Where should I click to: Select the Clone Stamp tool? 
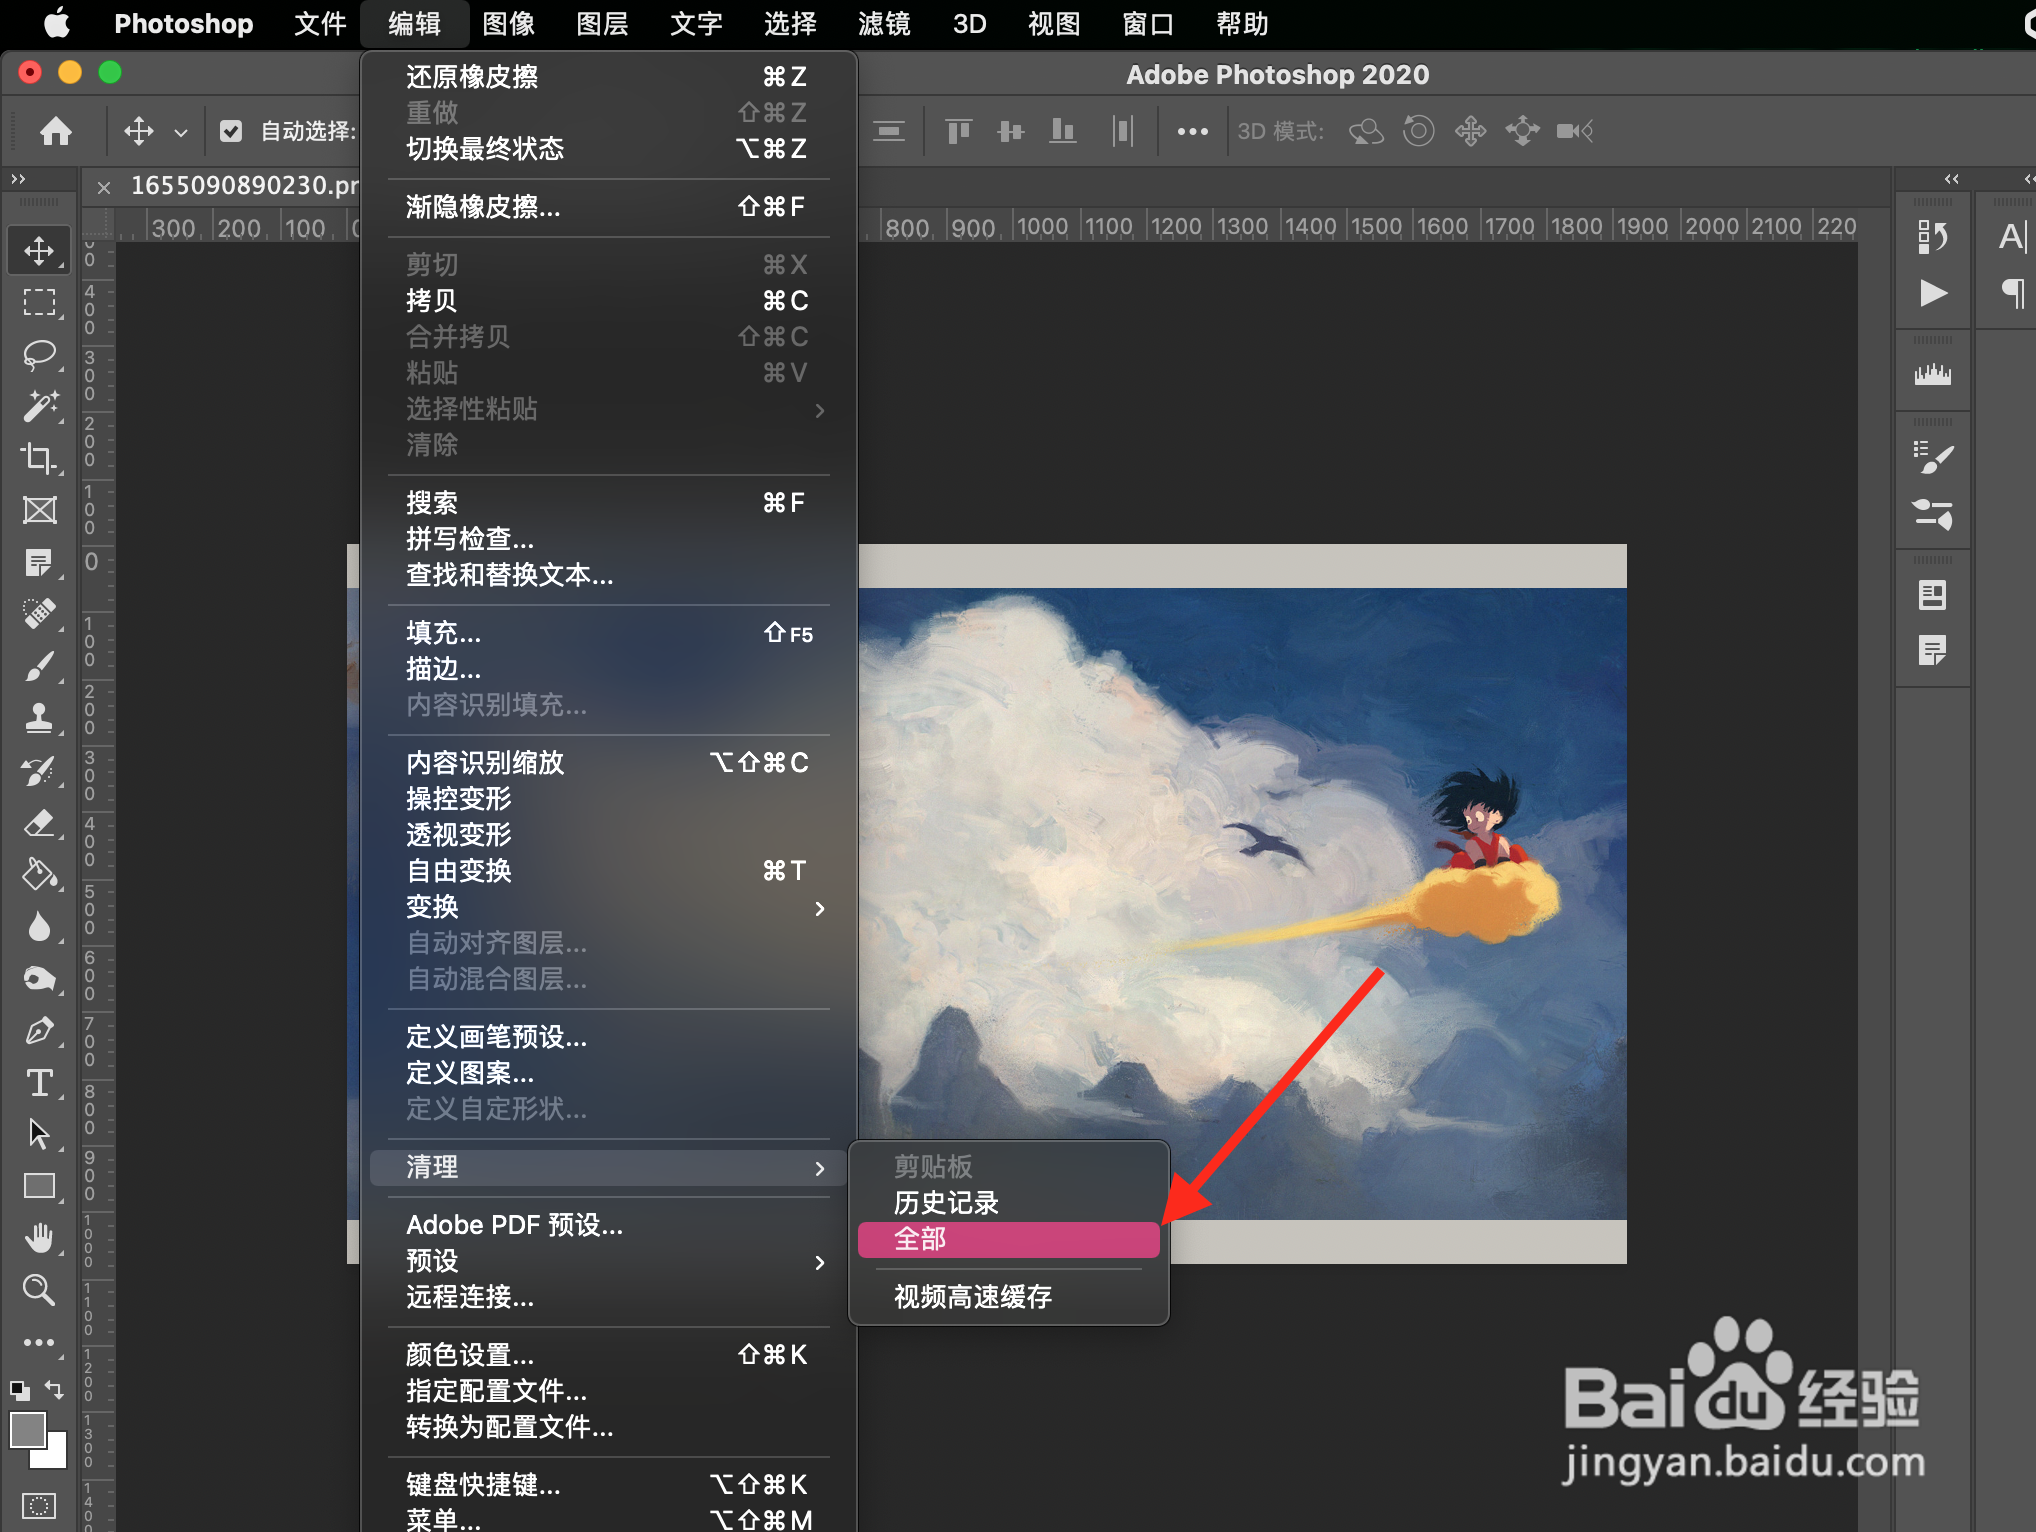point(39,718)
